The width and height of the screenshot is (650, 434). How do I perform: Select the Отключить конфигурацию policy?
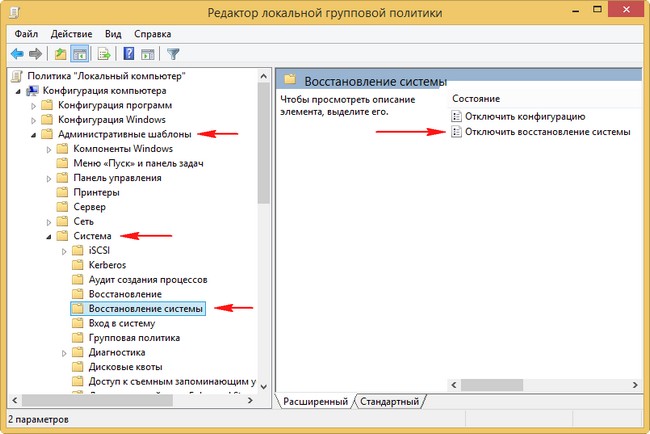(x=525, y=117)
